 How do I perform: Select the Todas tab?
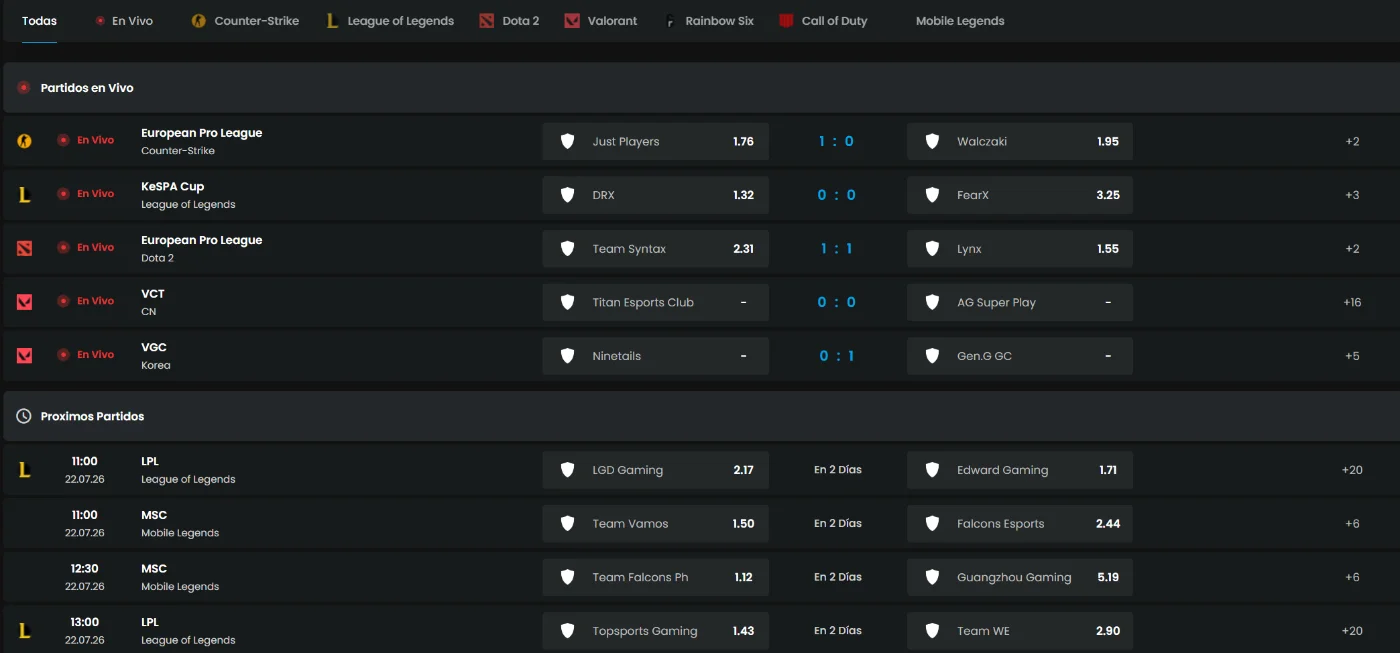pyautogui.click(x=39, y=21)
